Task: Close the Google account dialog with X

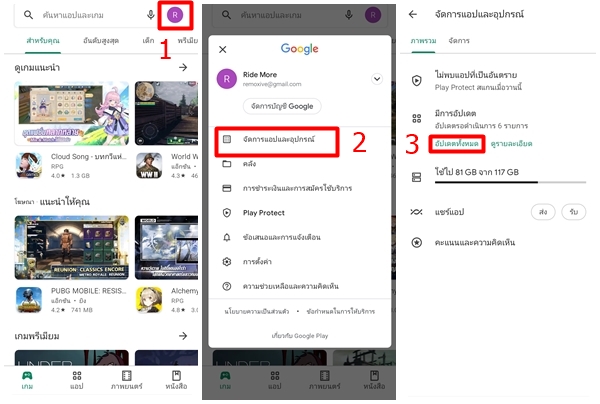Action: click(x=222, y=49)
